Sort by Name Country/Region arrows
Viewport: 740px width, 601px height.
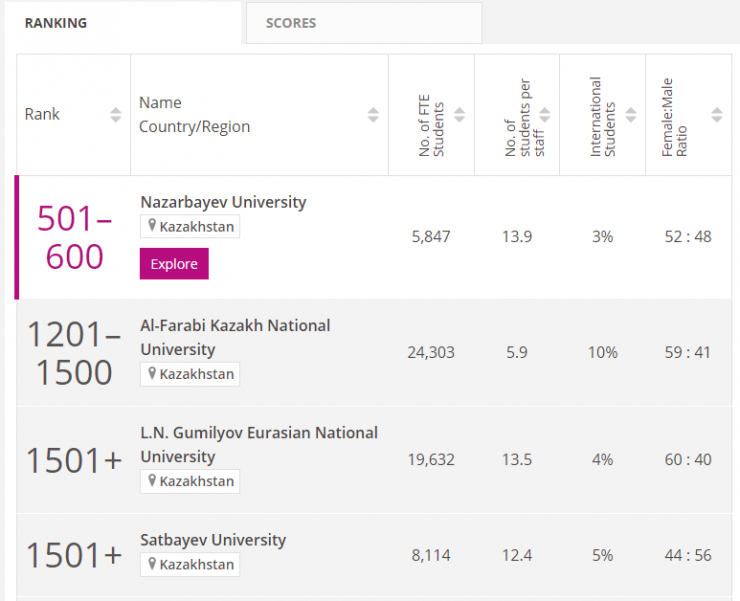(373, 115)
